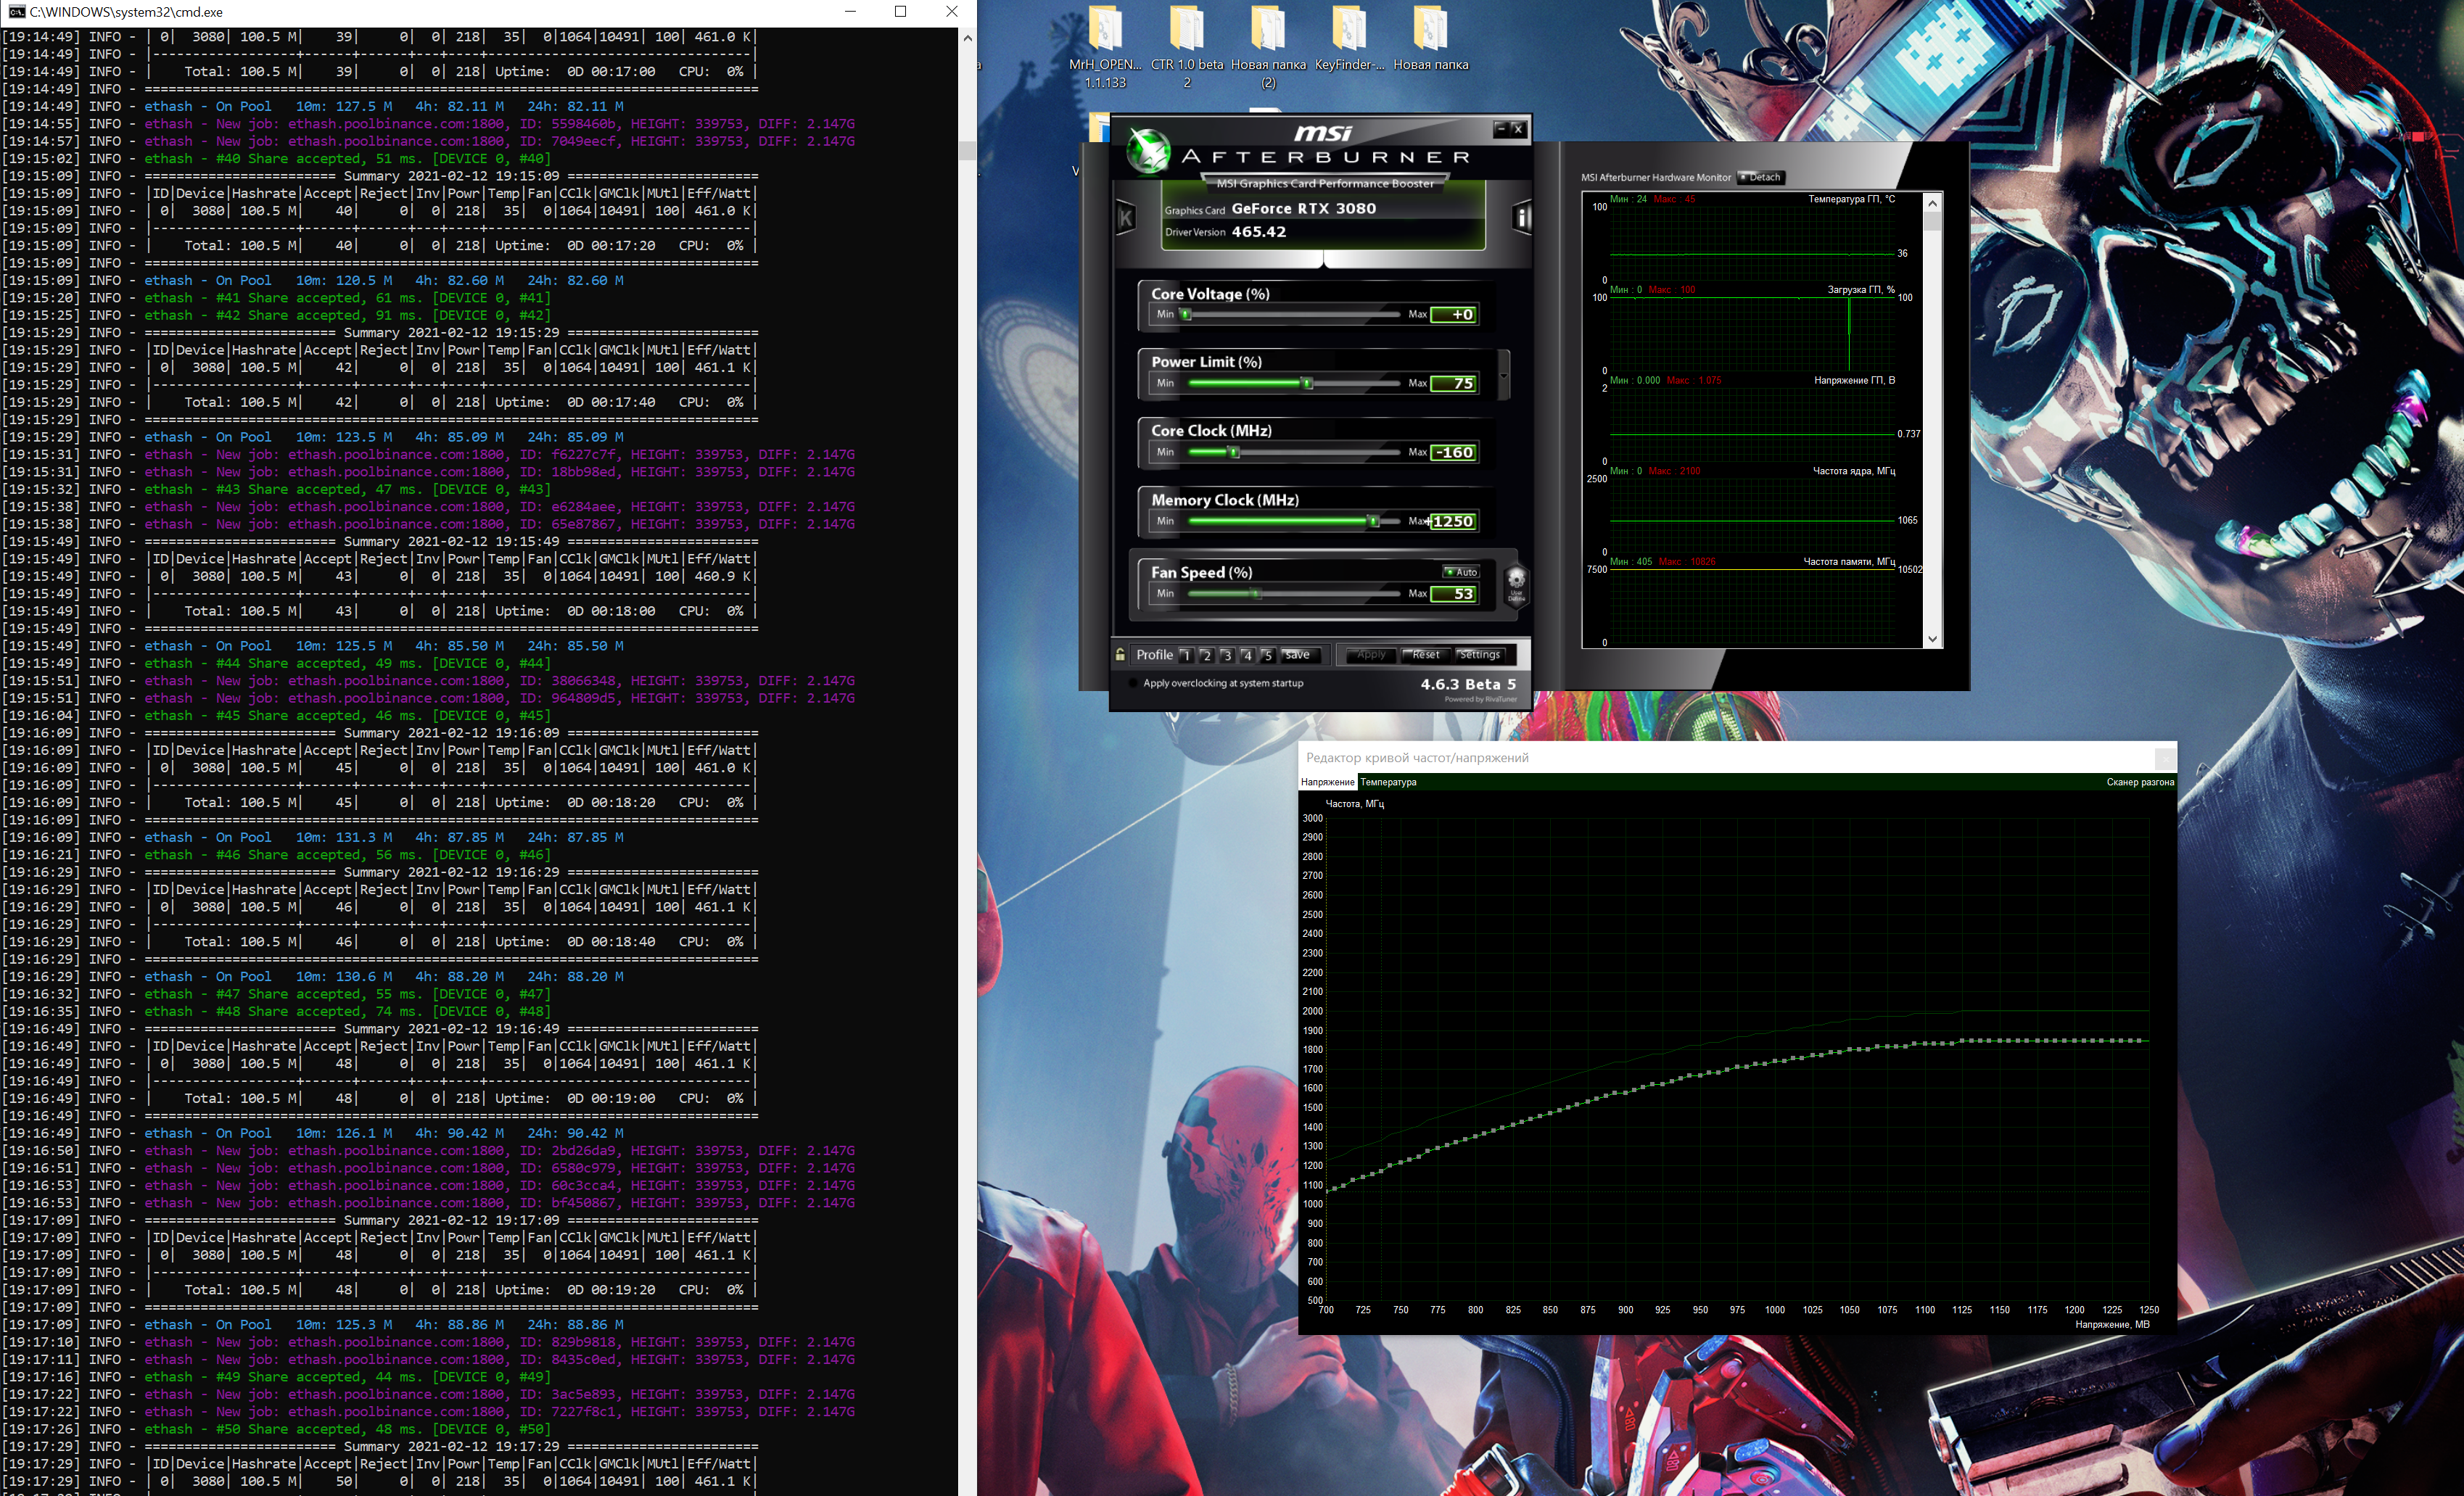Click the fan User Define gear icon

pos(1516,581)
